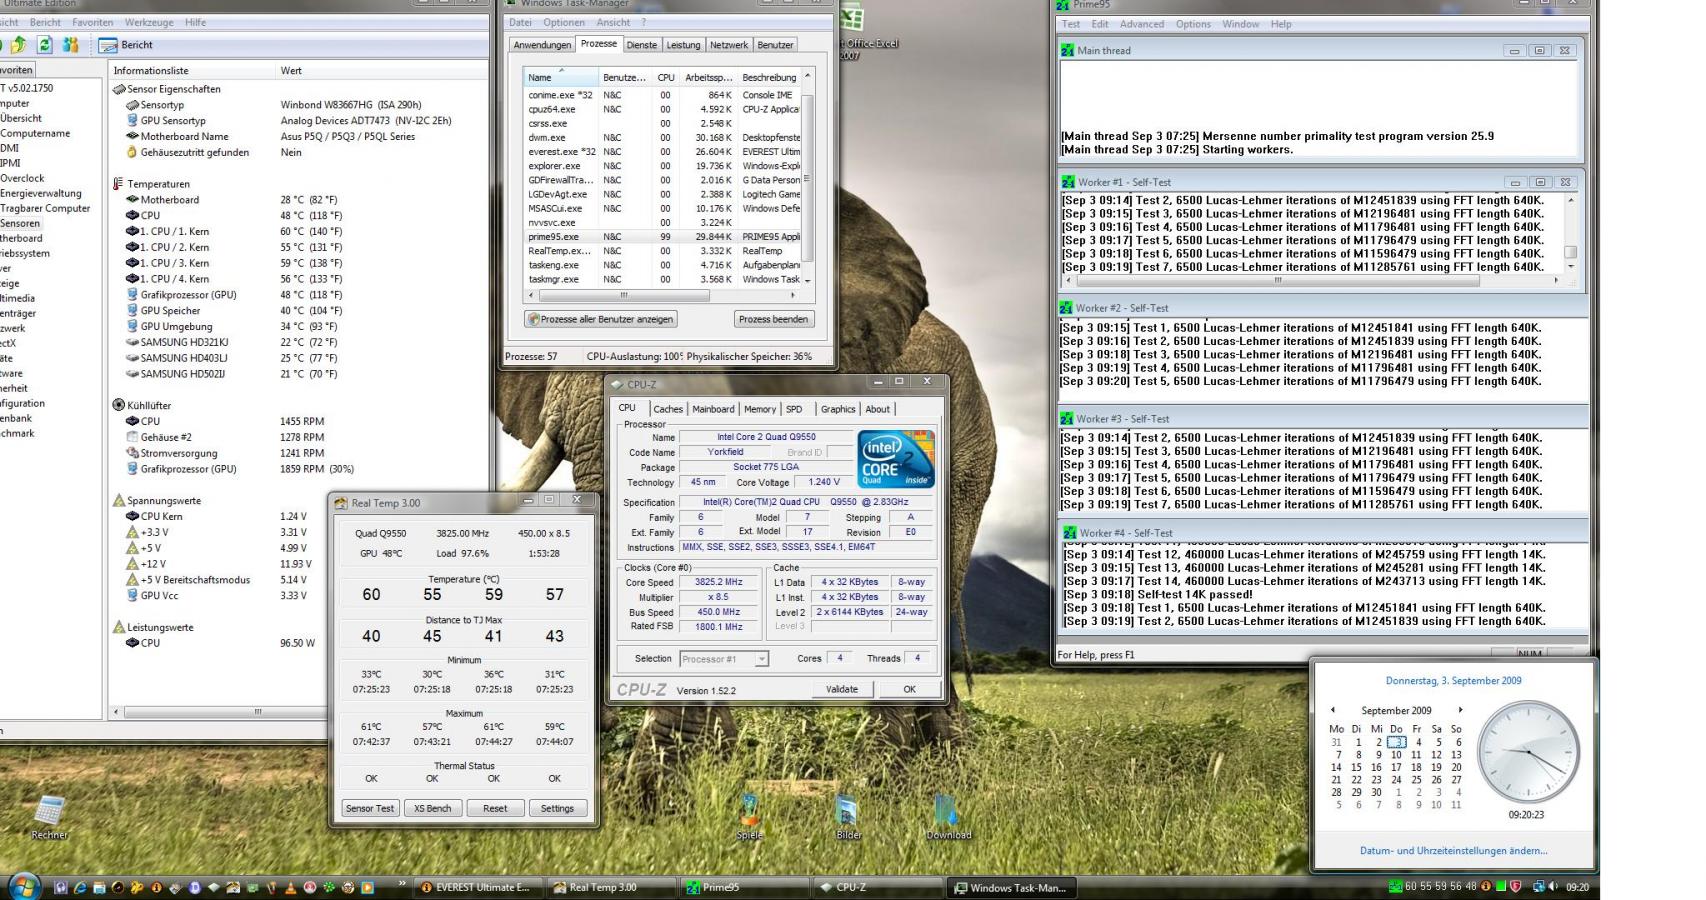The height and width of the screenshot is (900, 1706).
Task: Click the EVEREST orange tray icon
Action: [1486, 887]
